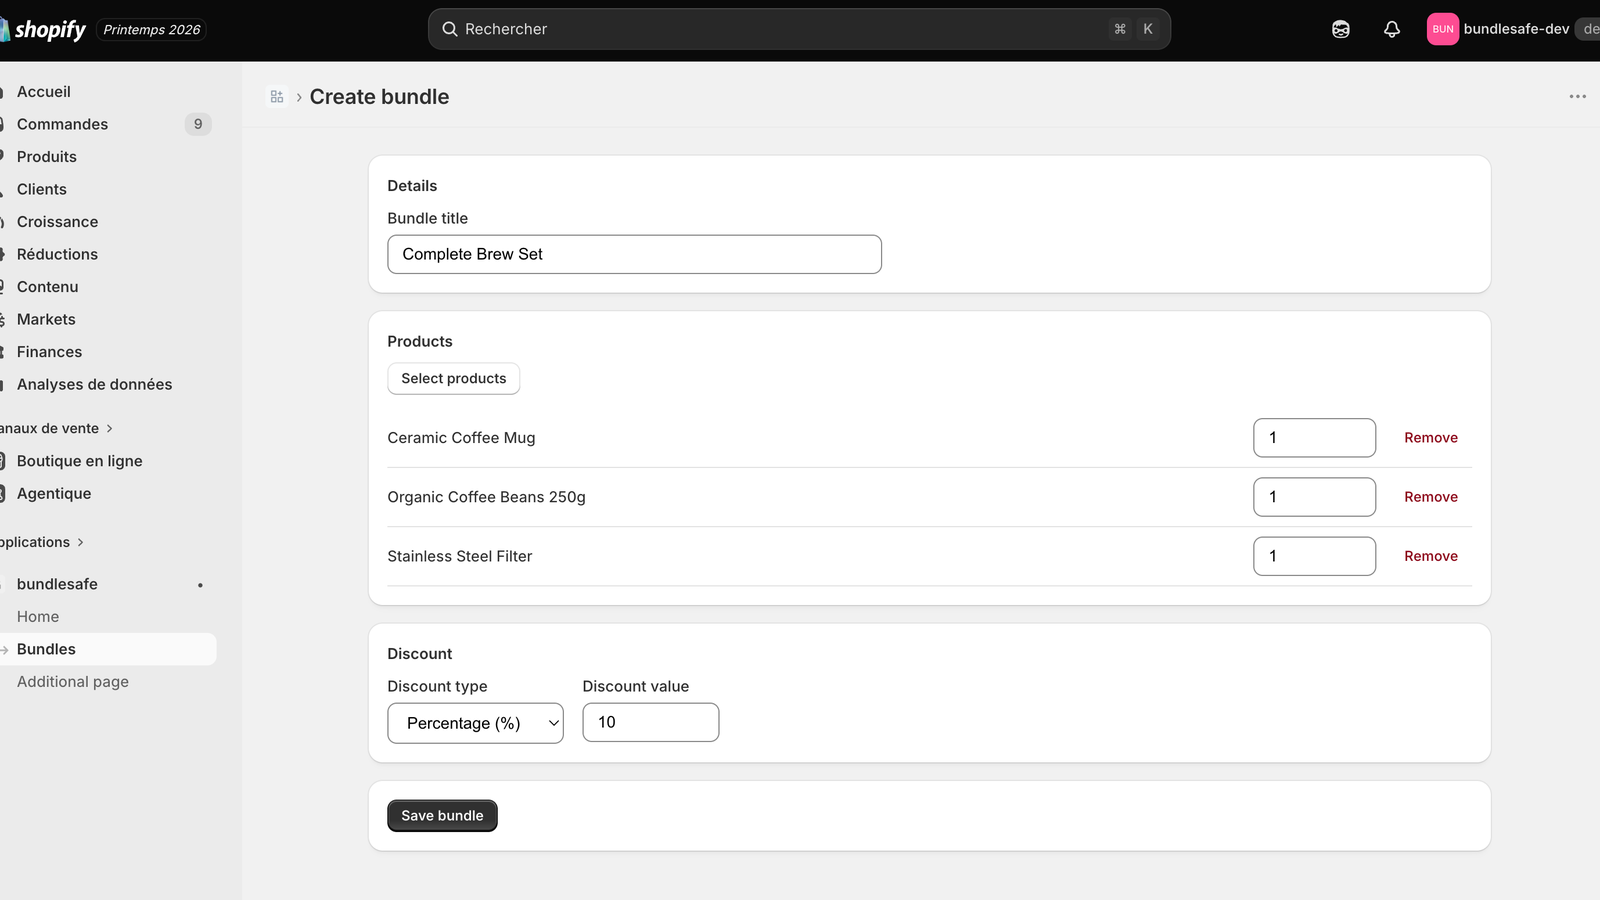Remove Ceramic Coffee Mug from bundle
1600x900 pixels.
click(1431, 438)
